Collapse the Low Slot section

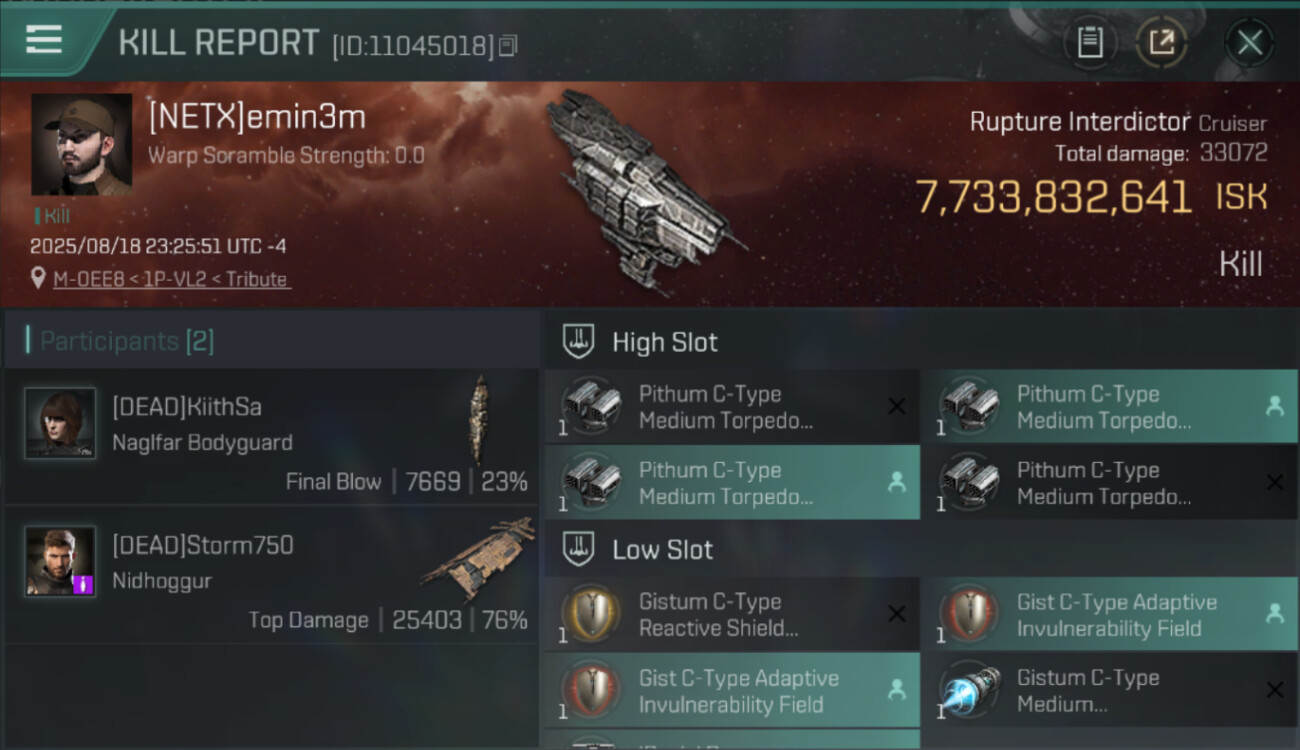pyautogui.click(x=920, y=549)
